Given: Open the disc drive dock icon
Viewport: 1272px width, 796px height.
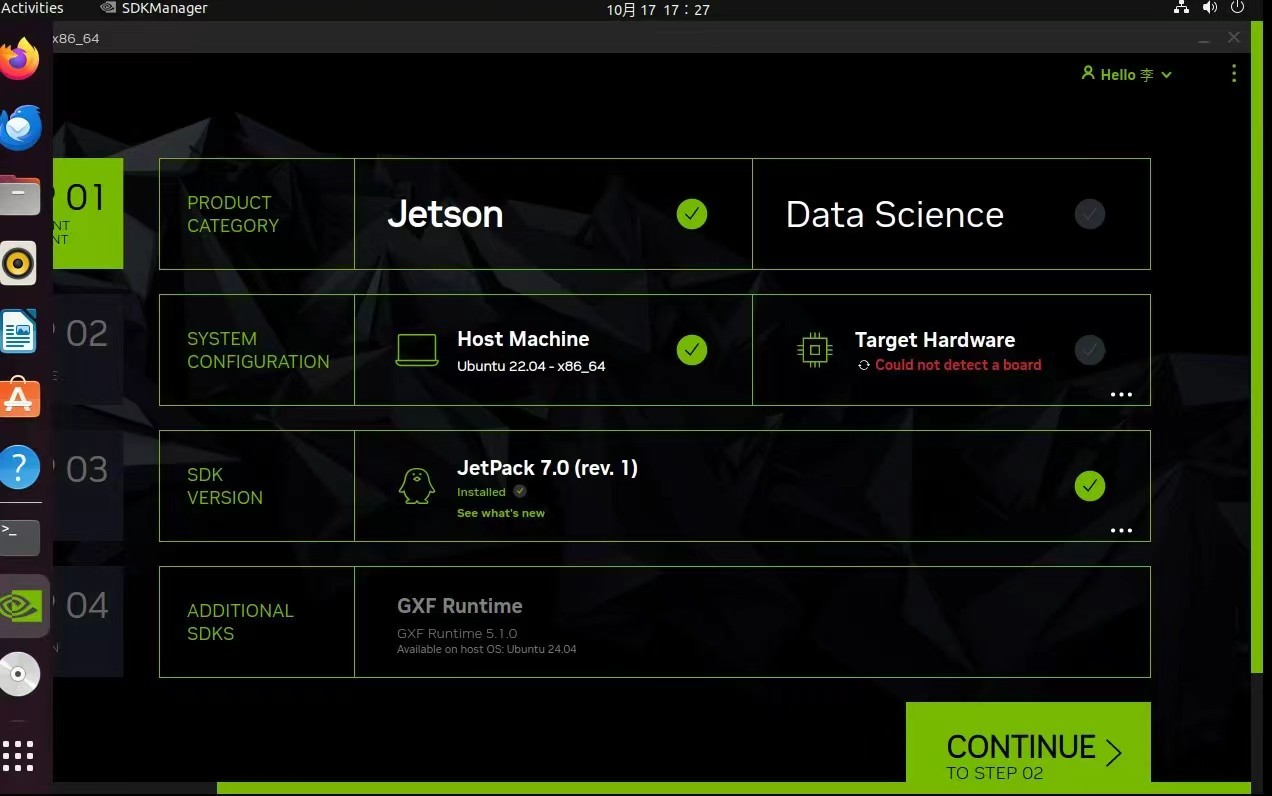Looking at the screenshot, I should coord(19,674).
